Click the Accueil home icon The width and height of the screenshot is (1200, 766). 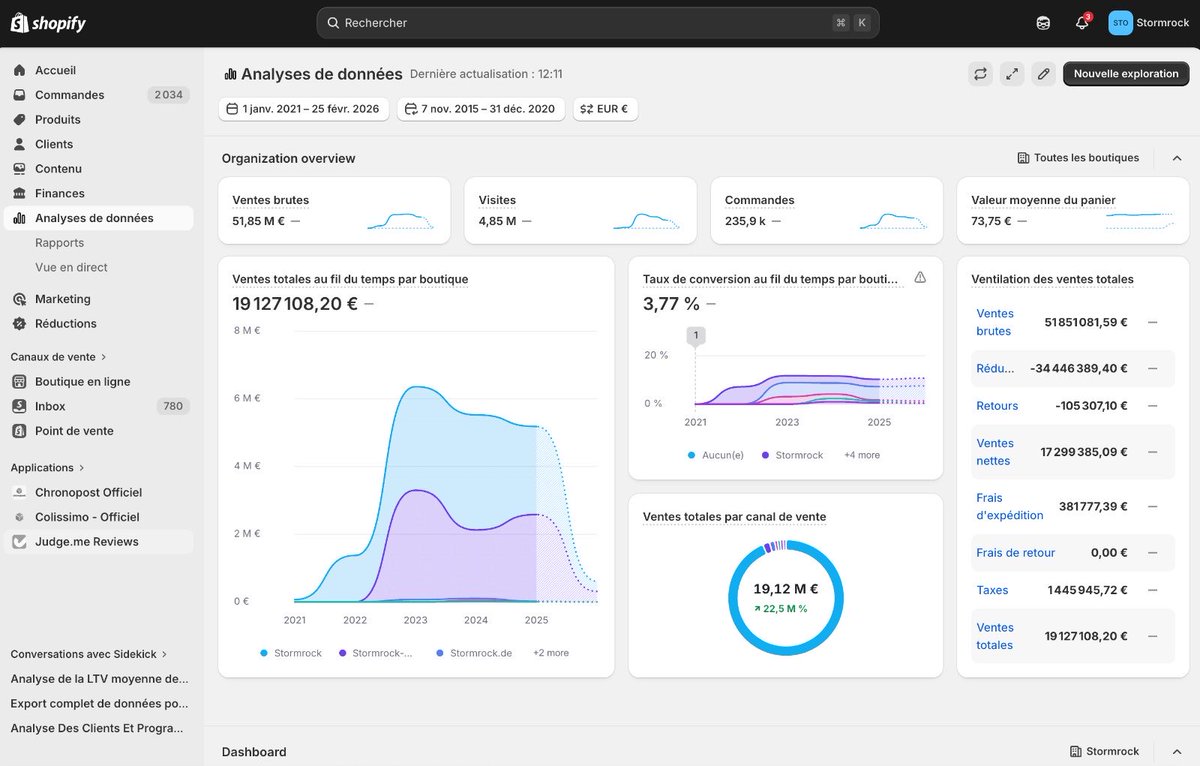coord(20,70)
